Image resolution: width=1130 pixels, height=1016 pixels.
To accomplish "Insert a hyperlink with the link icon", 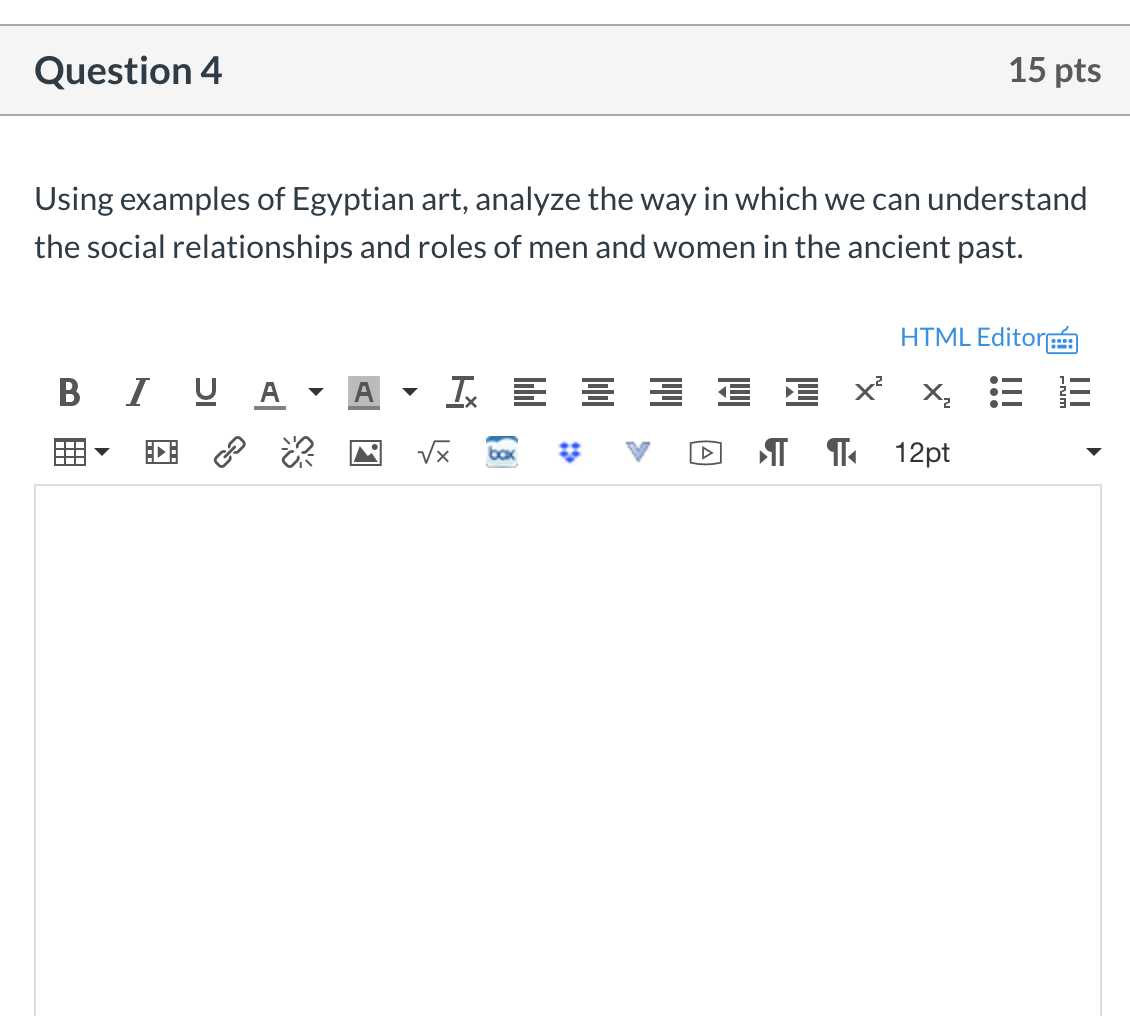I will (228, 453).
